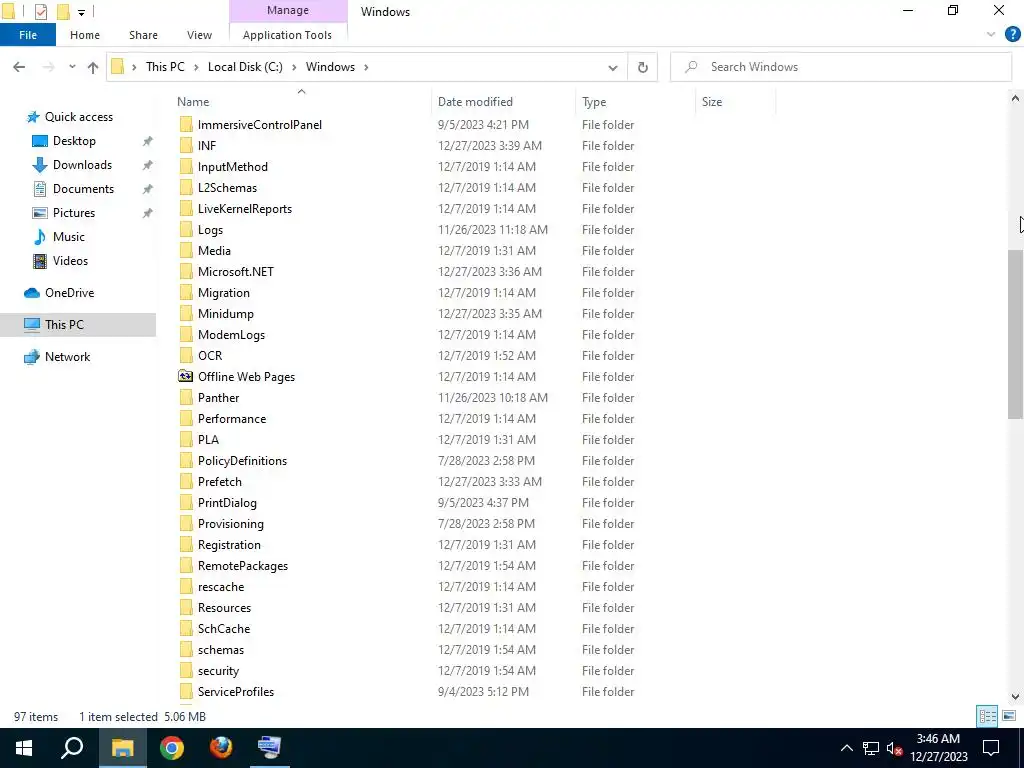Refresh the Windows folder view

643,67
